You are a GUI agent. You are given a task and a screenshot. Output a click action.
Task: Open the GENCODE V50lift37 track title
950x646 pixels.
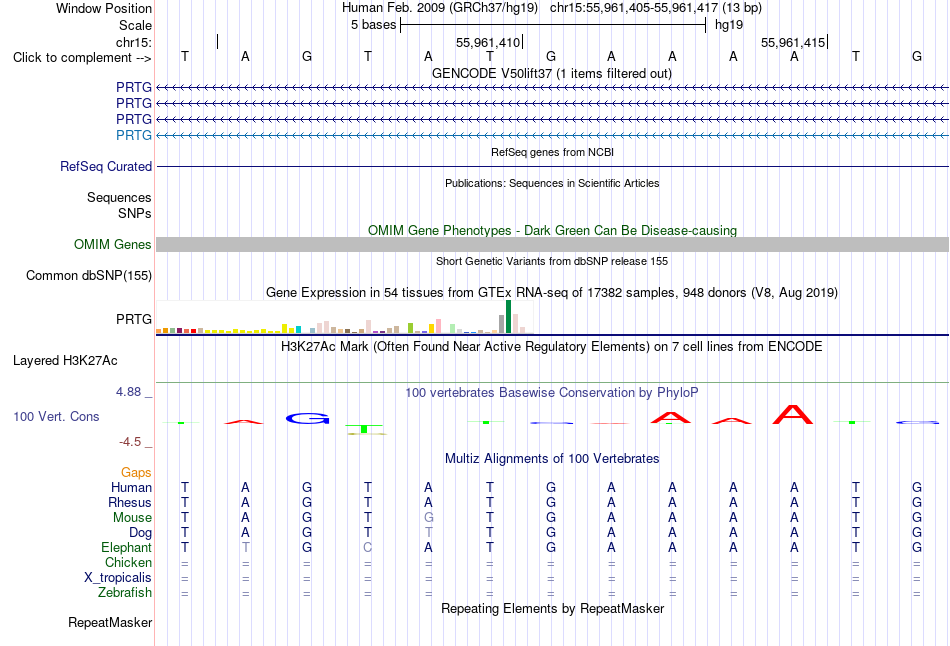pos(552,73)
